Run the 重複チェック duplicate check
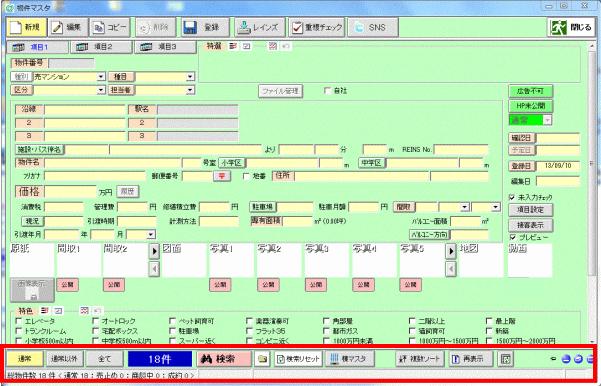 pos(317,27)
